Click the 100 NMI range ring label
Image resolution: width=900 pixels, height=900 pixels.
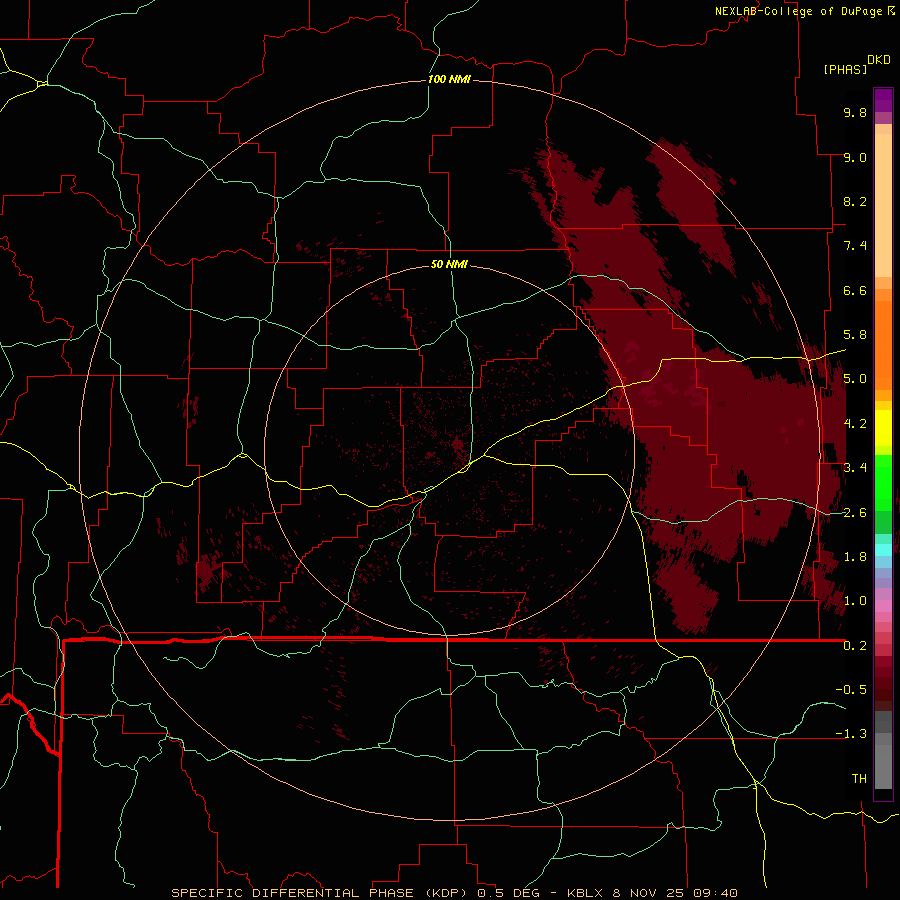tap(449, 79)
